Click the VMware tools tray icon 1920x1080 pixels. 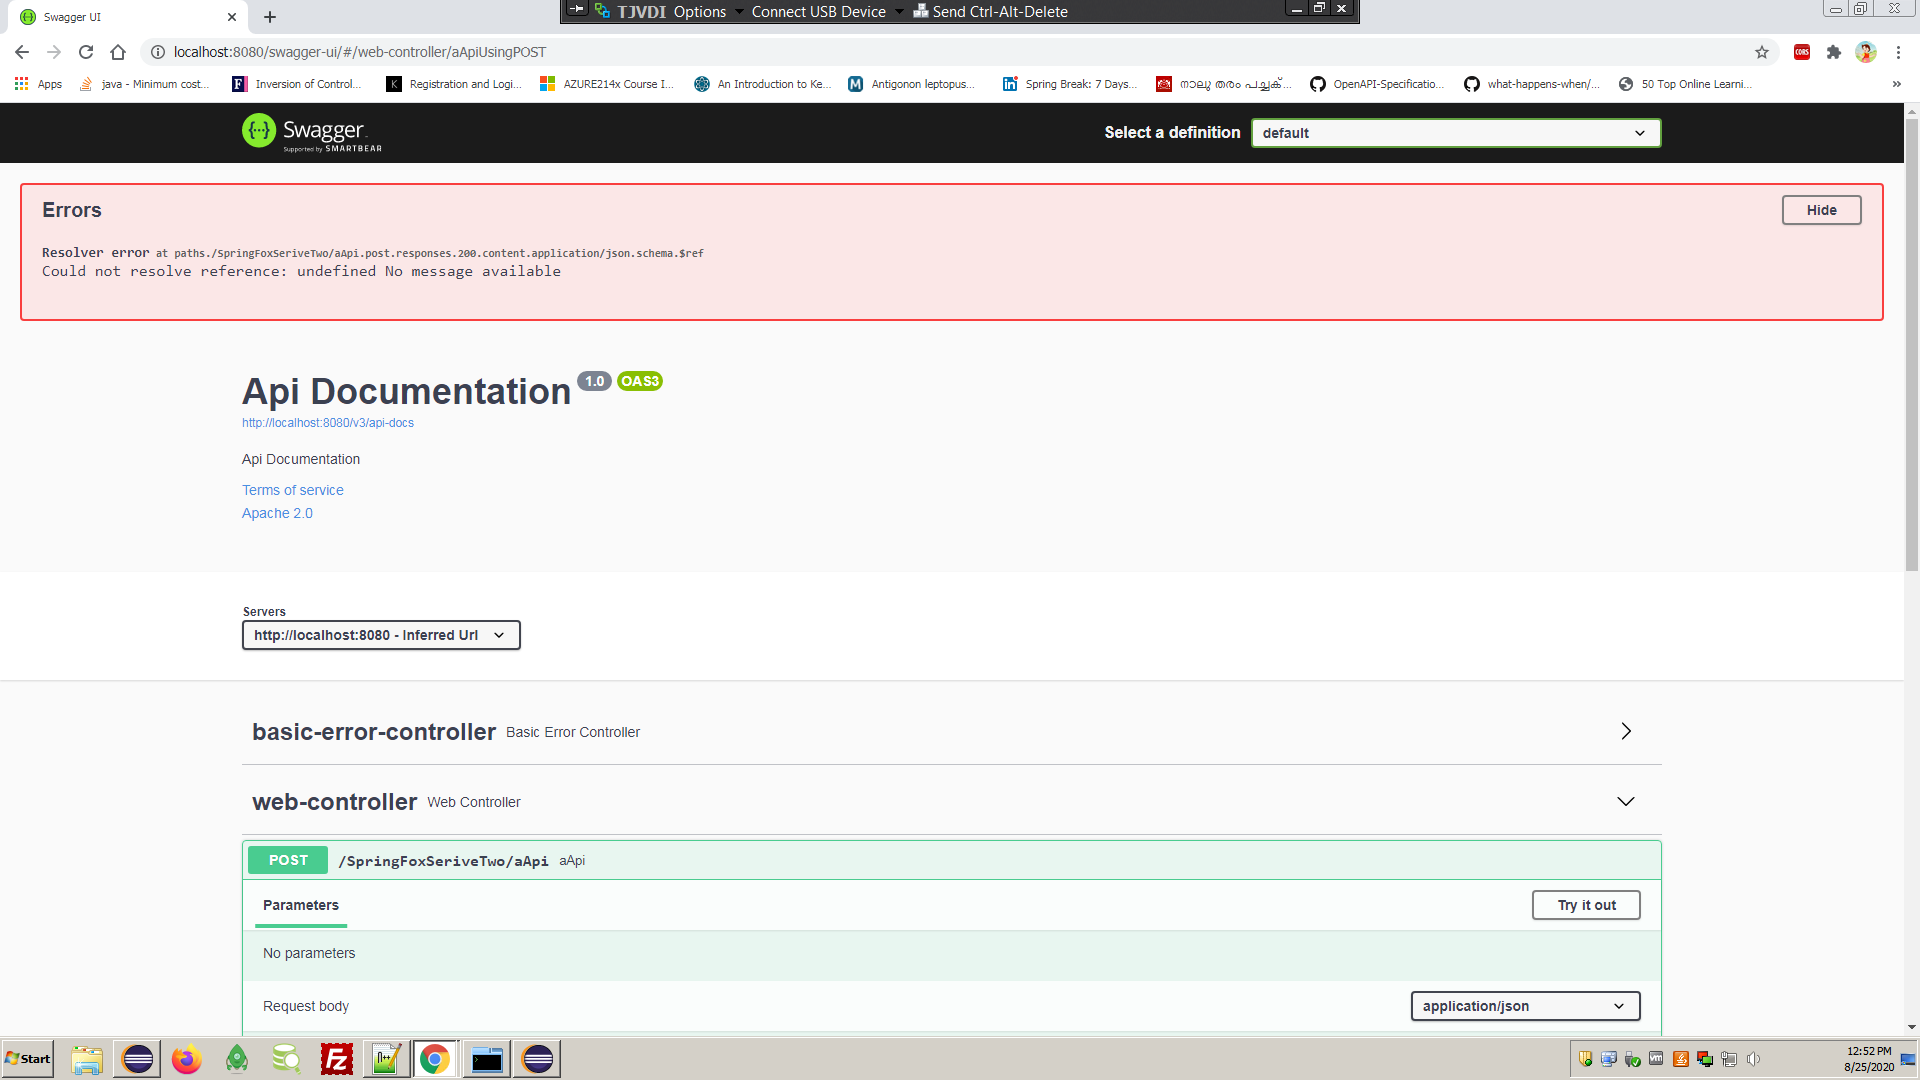[1657, 1059]
